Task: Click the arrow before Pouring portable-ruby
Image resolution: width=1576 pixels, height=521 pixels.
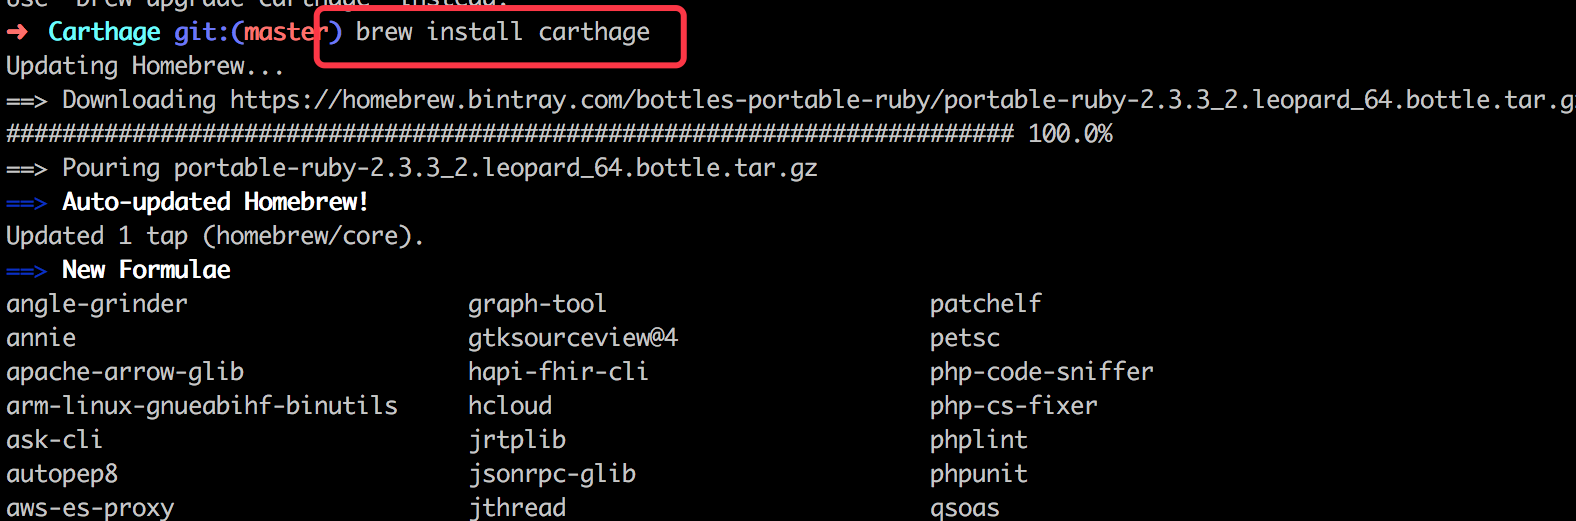Action: pos(26,169)
